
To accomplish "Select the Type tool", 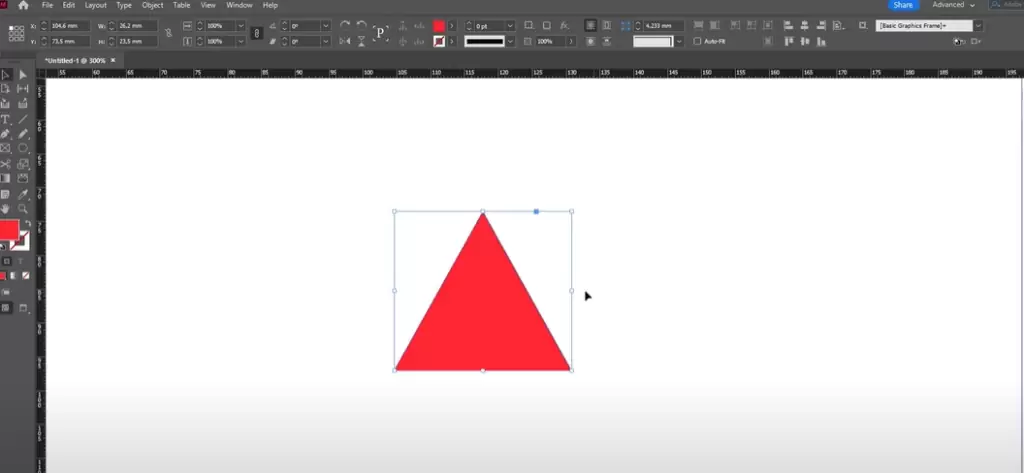I will (x=5, y=119).
